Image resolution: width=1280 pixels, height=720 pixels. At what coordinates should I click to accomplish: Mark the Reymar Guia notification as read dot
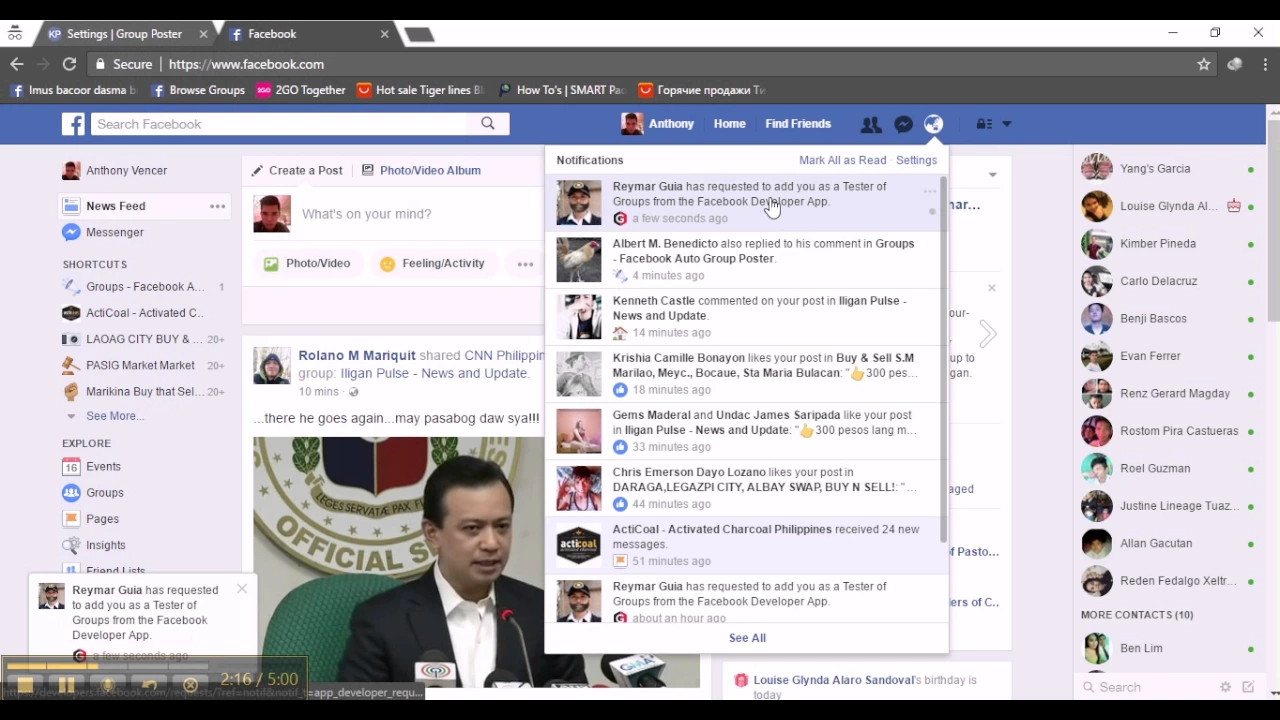(932, 212)
